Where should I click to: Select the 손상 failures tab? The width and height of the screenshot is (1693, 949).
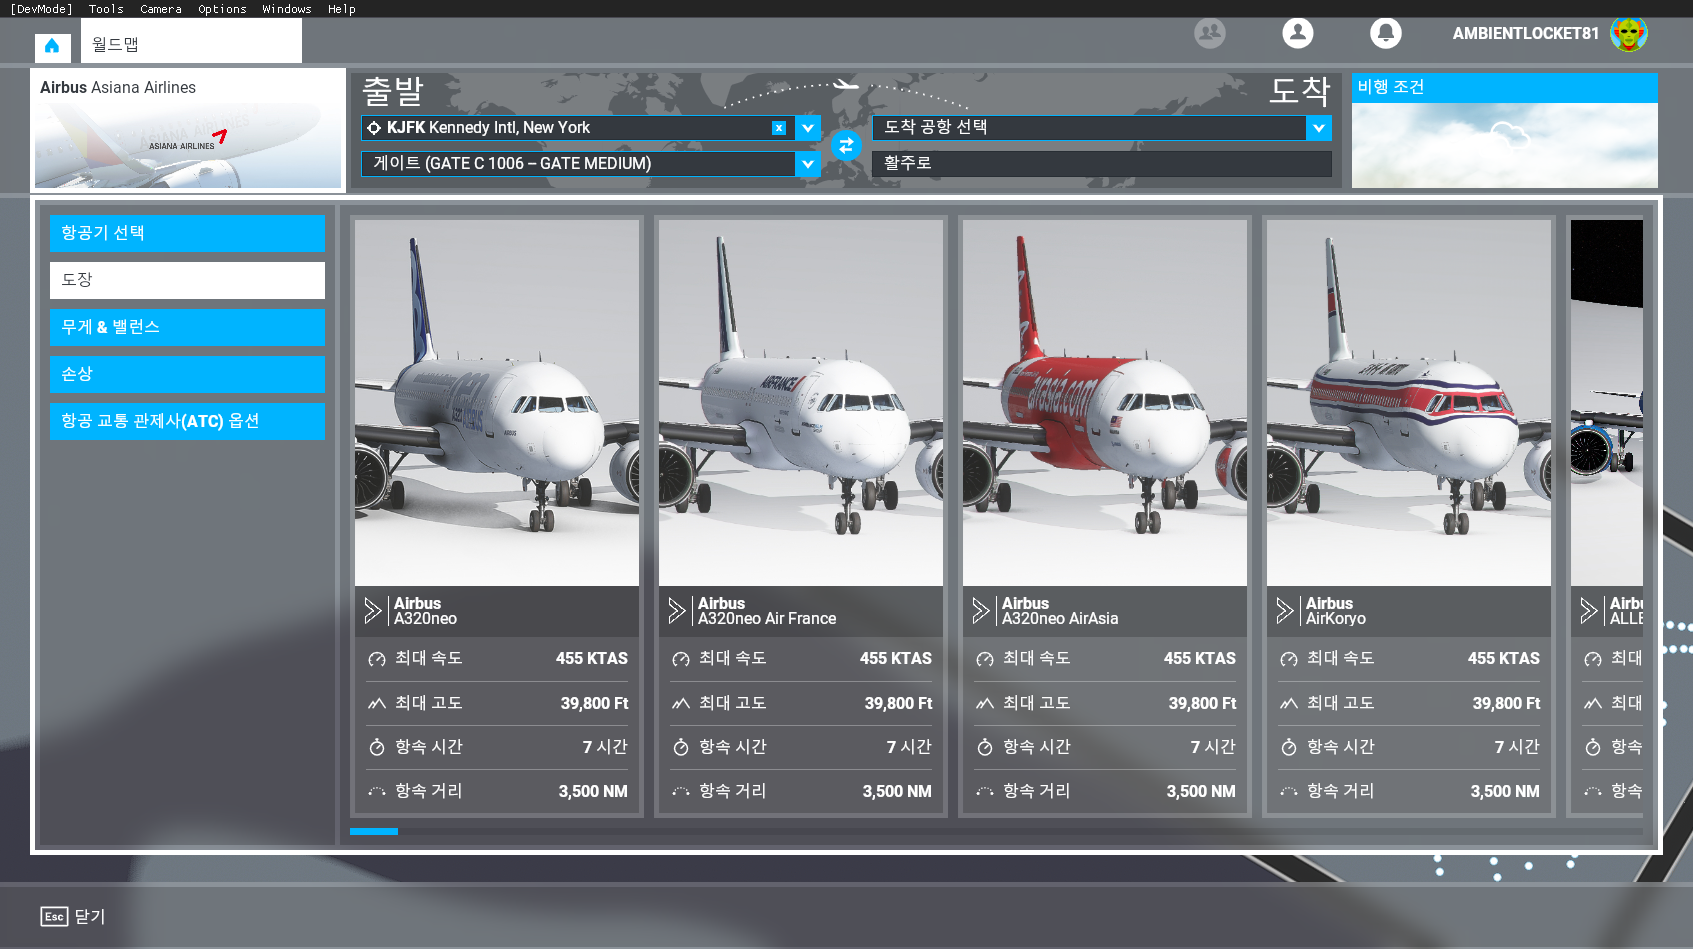pos(187,374)
